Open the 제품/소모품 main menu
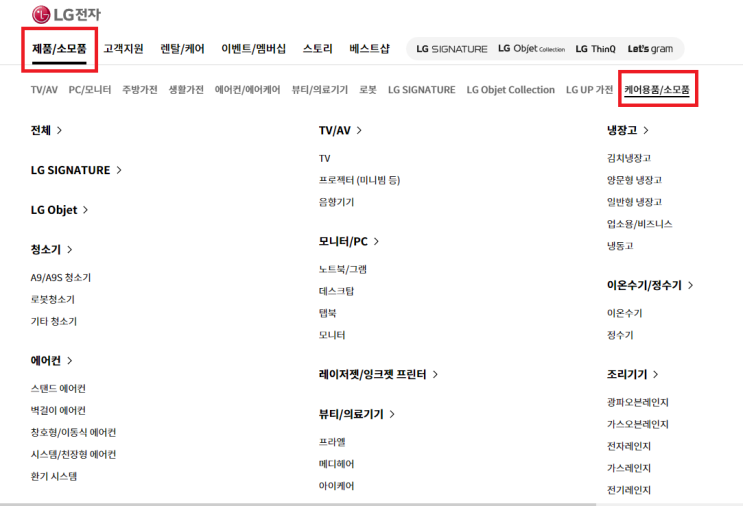The height and width of the screenshot is (506, 743). pyautogui.click(x=59, y=49)
